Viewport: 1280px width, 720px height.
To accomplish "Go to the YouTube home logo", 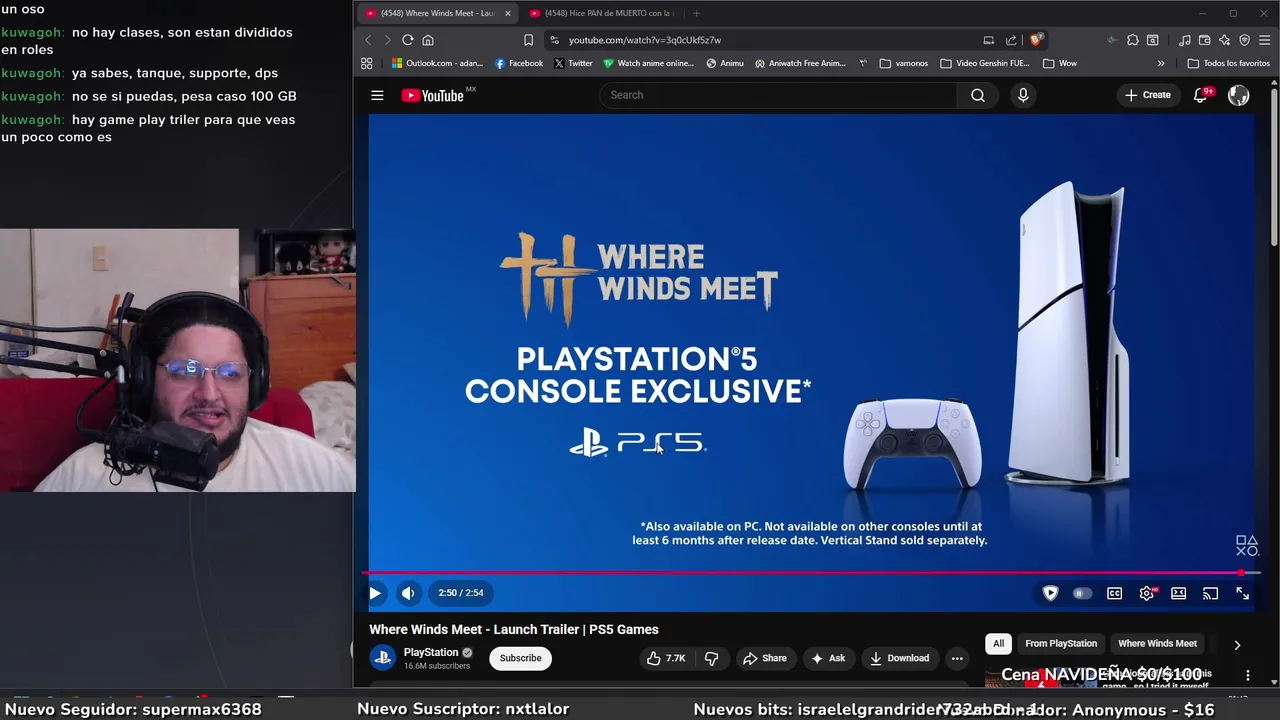I will tap(433, 95).
